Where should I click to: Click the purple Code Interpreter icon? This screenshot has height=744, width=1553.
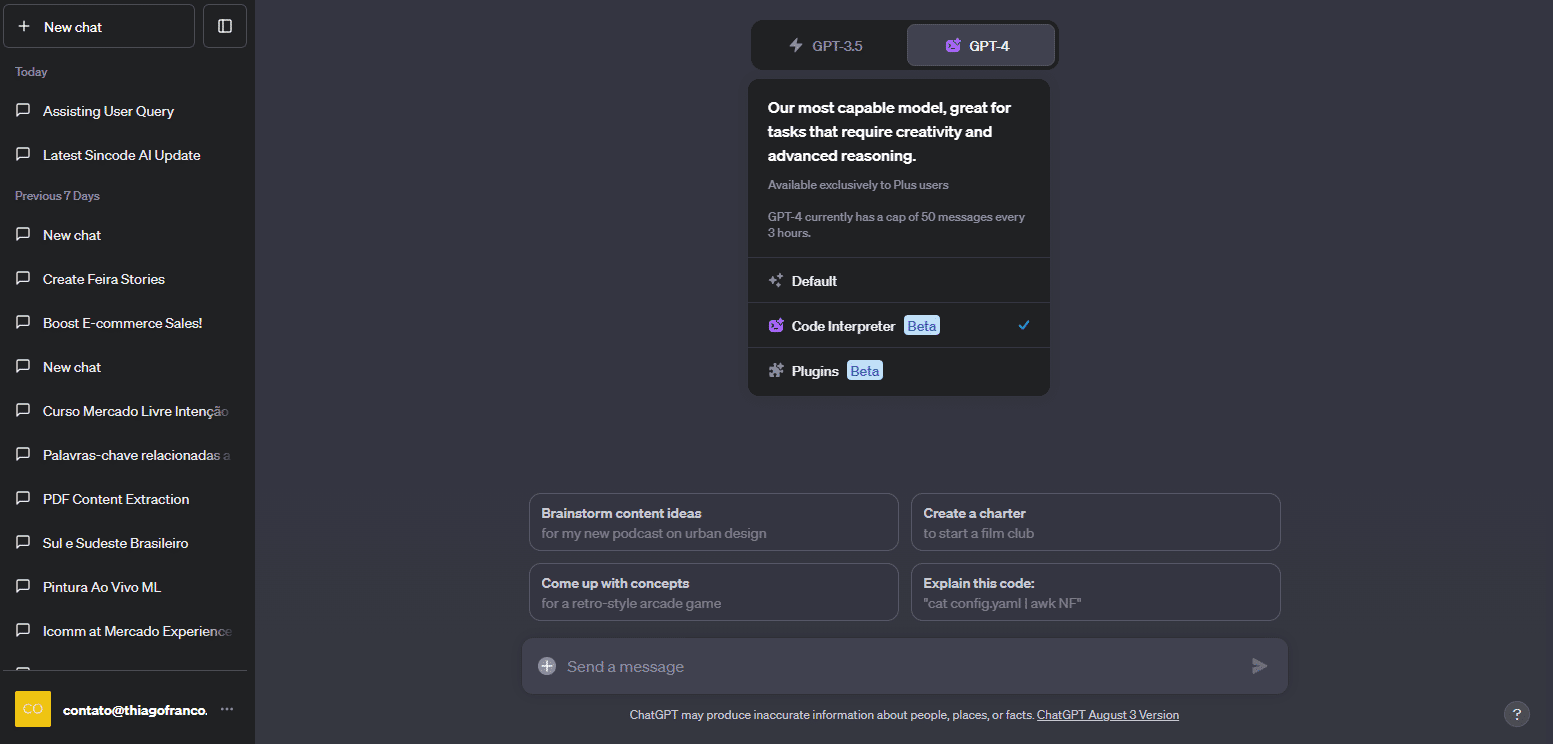click(x=776, y=326)
